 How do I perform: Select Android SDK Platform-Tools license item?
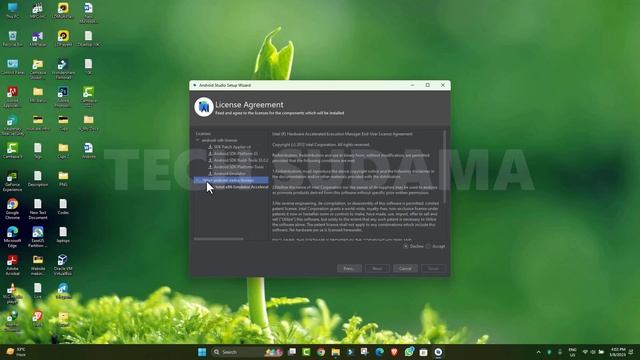[238, 167]
